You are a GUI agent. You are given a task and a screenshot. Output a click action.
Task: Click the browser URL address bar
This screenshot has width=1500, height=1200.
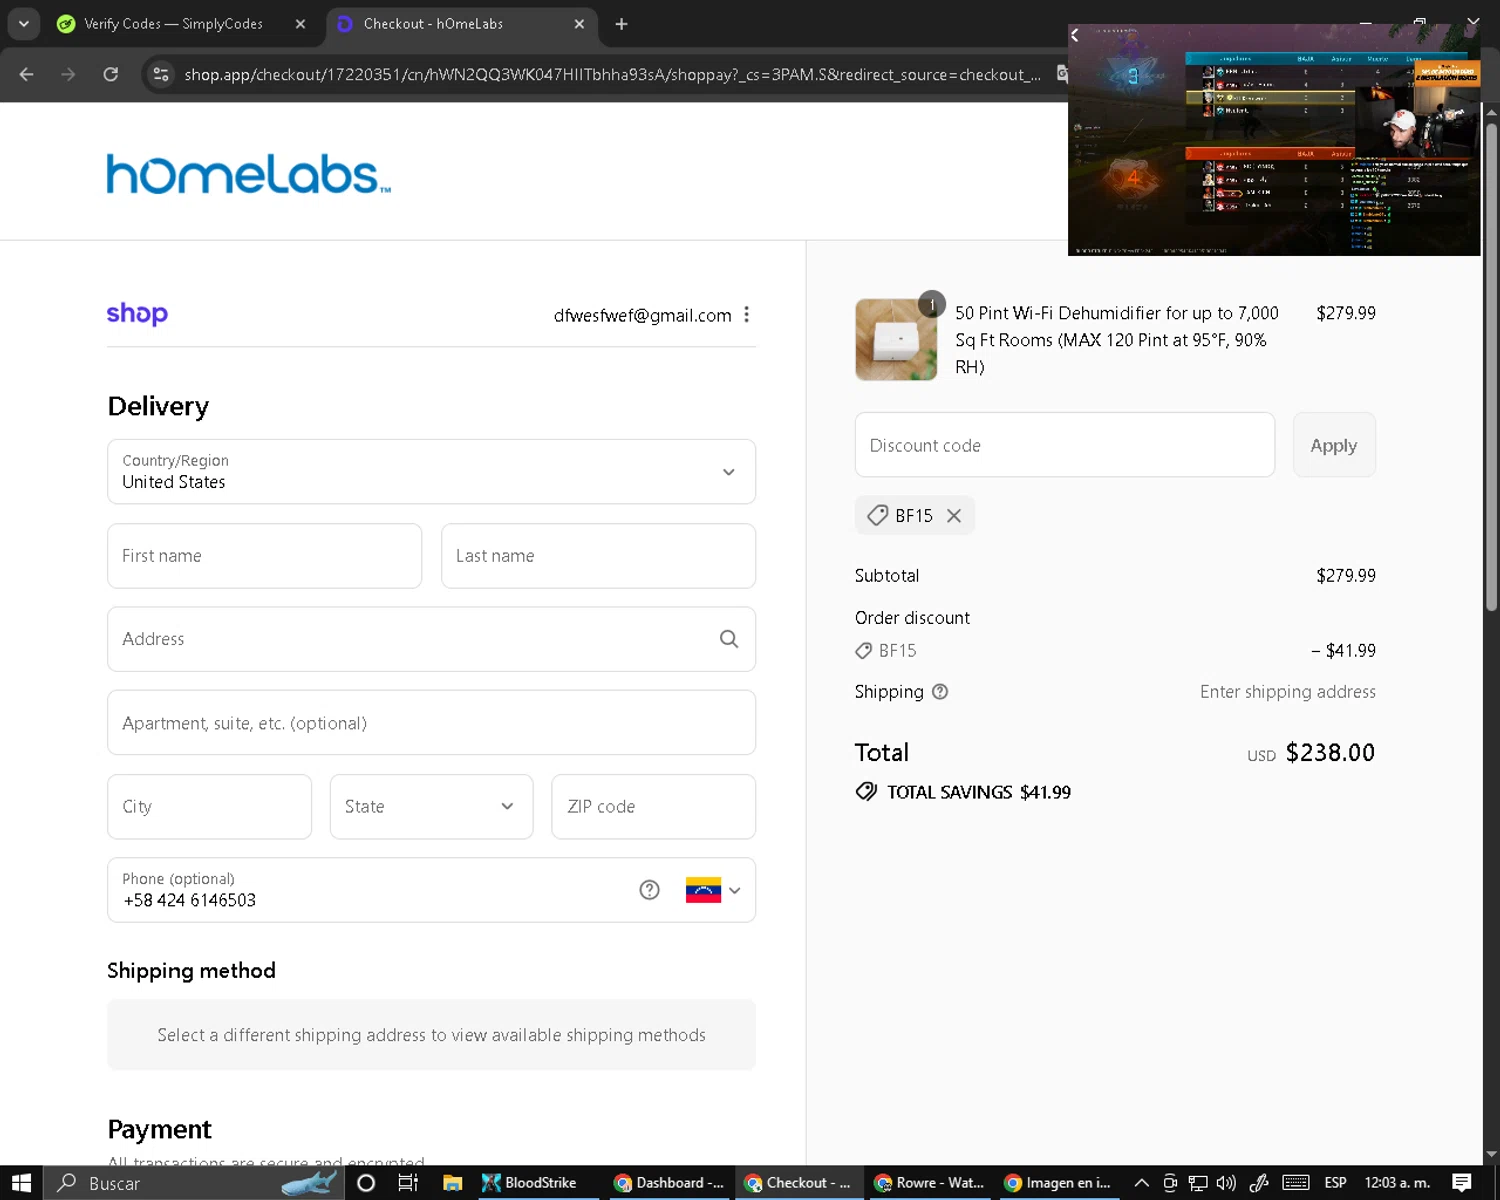click(611, 74)
